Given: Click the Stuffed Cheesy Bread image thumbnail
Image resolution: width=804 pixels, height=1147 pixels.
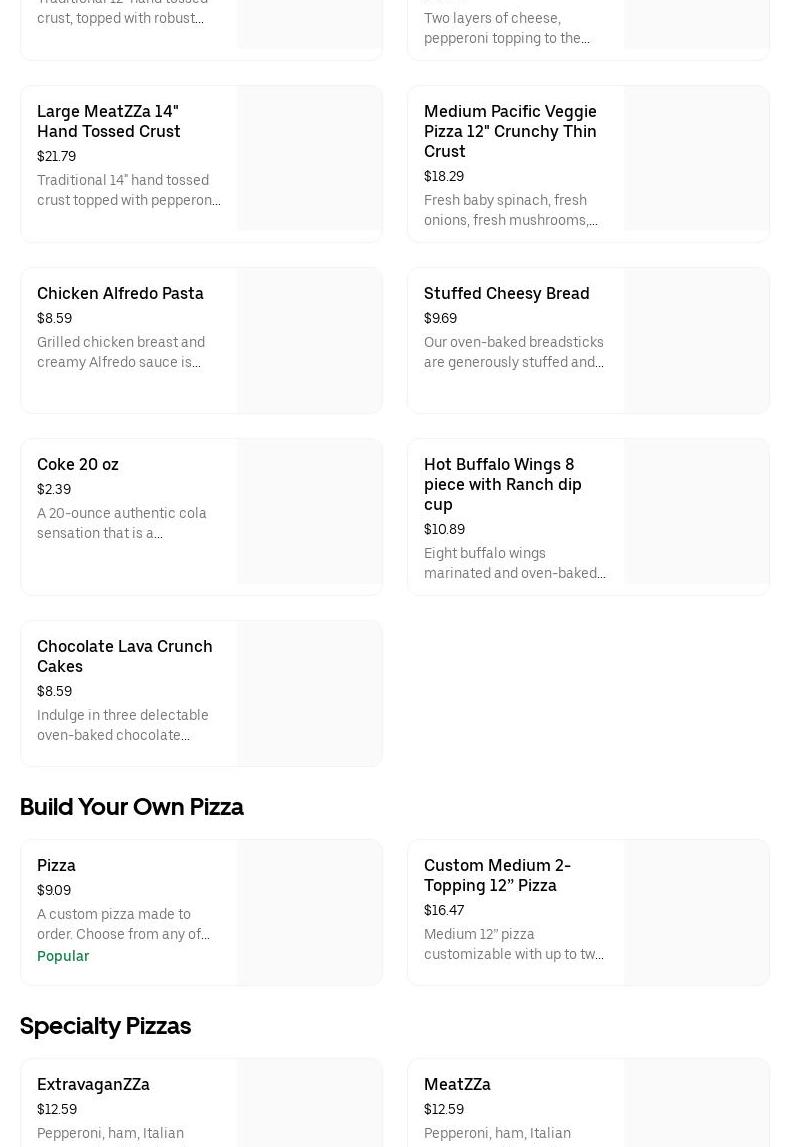Looking at the screenshot, I should (696, 340).
